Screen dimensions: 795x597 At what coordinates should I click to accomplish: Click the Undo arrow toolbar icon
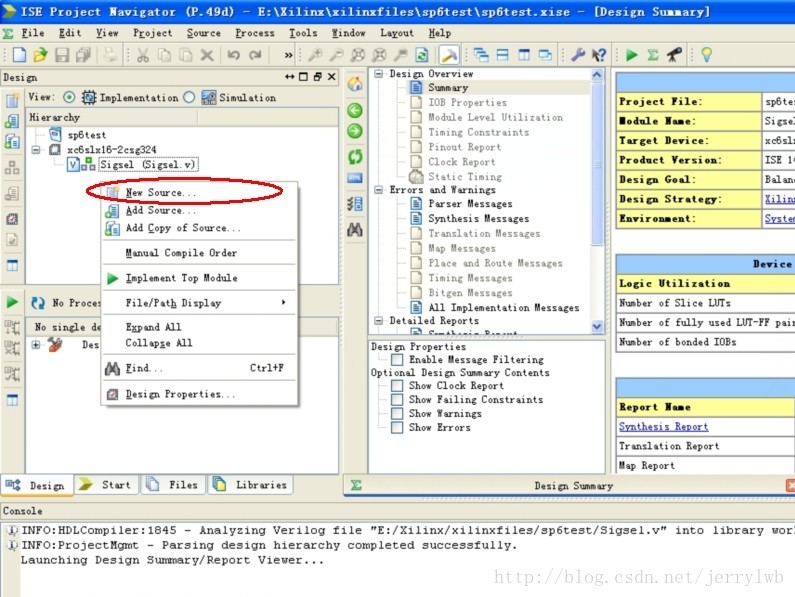233,55
